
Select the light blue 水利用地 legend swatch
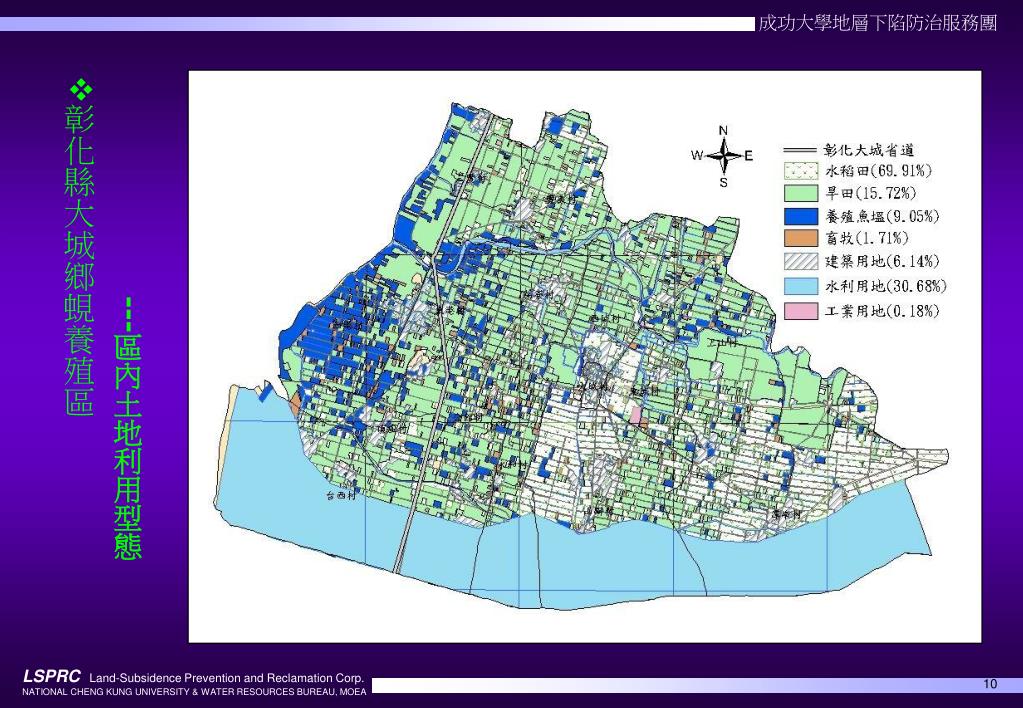800,286
